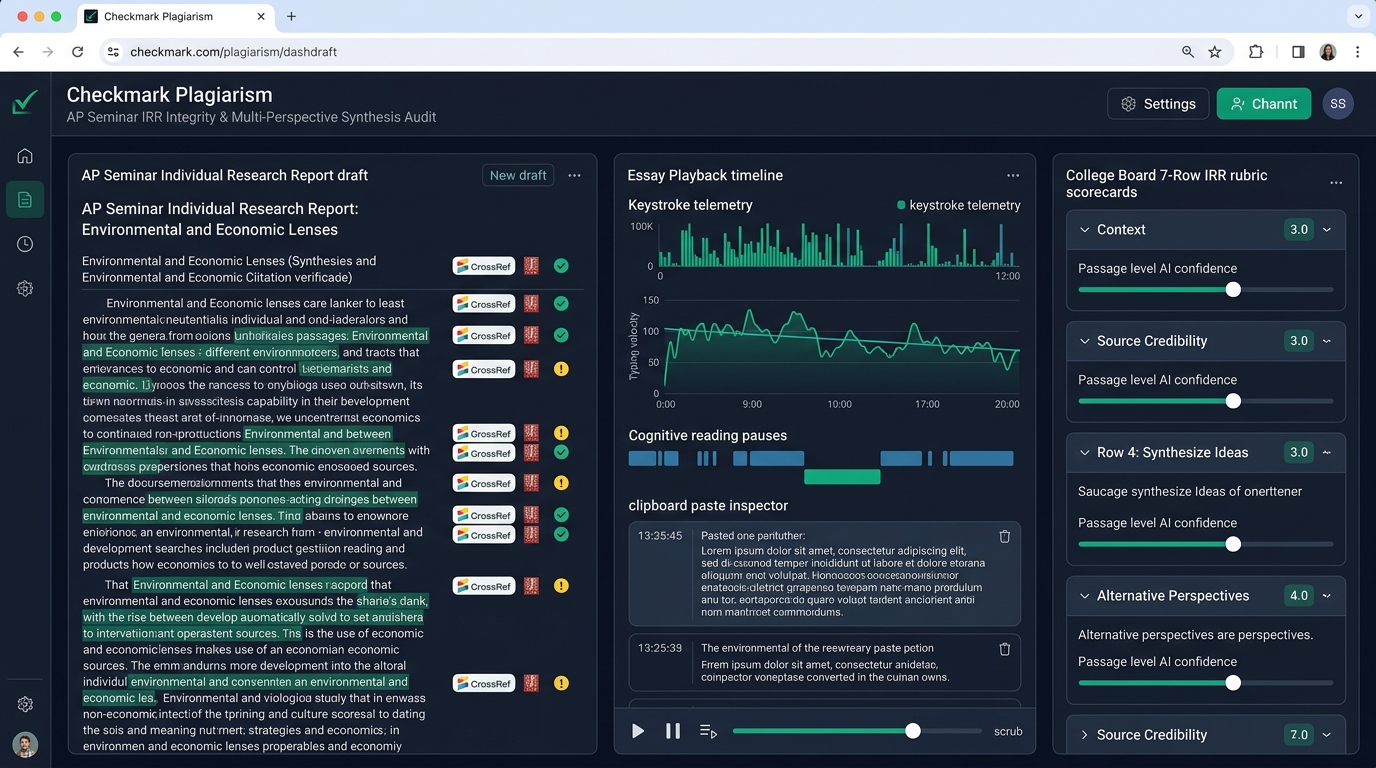Click the "keystroke telemetry" legend label with green dot

tap(959, 205)
